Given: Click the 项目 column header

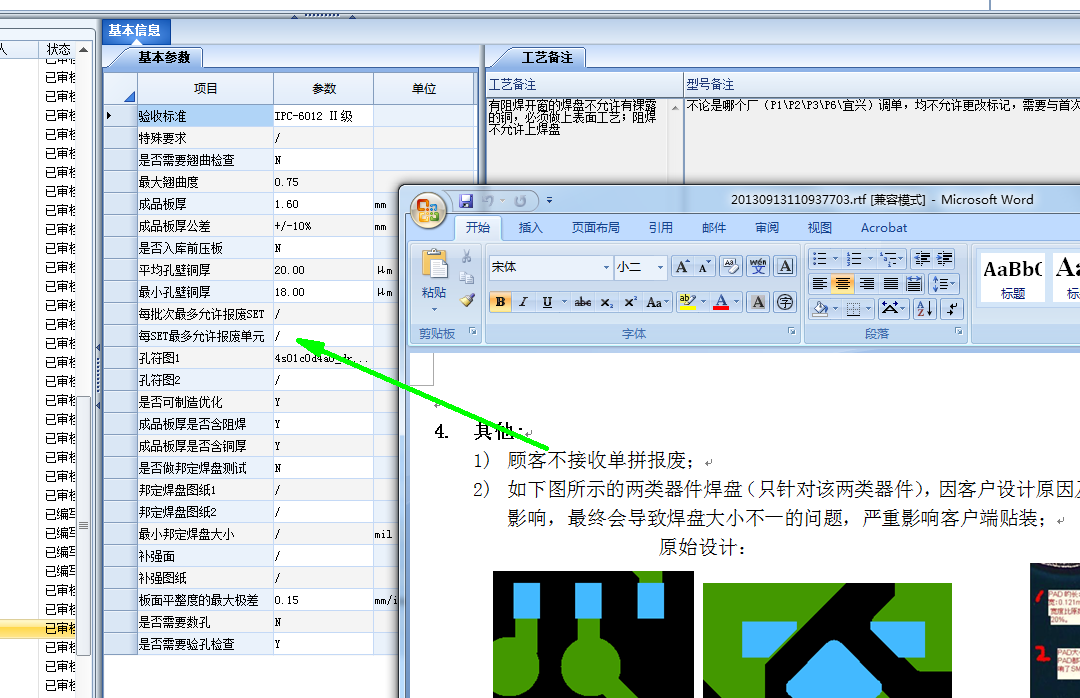Looking at the screenshot, I should click(205, 89).
